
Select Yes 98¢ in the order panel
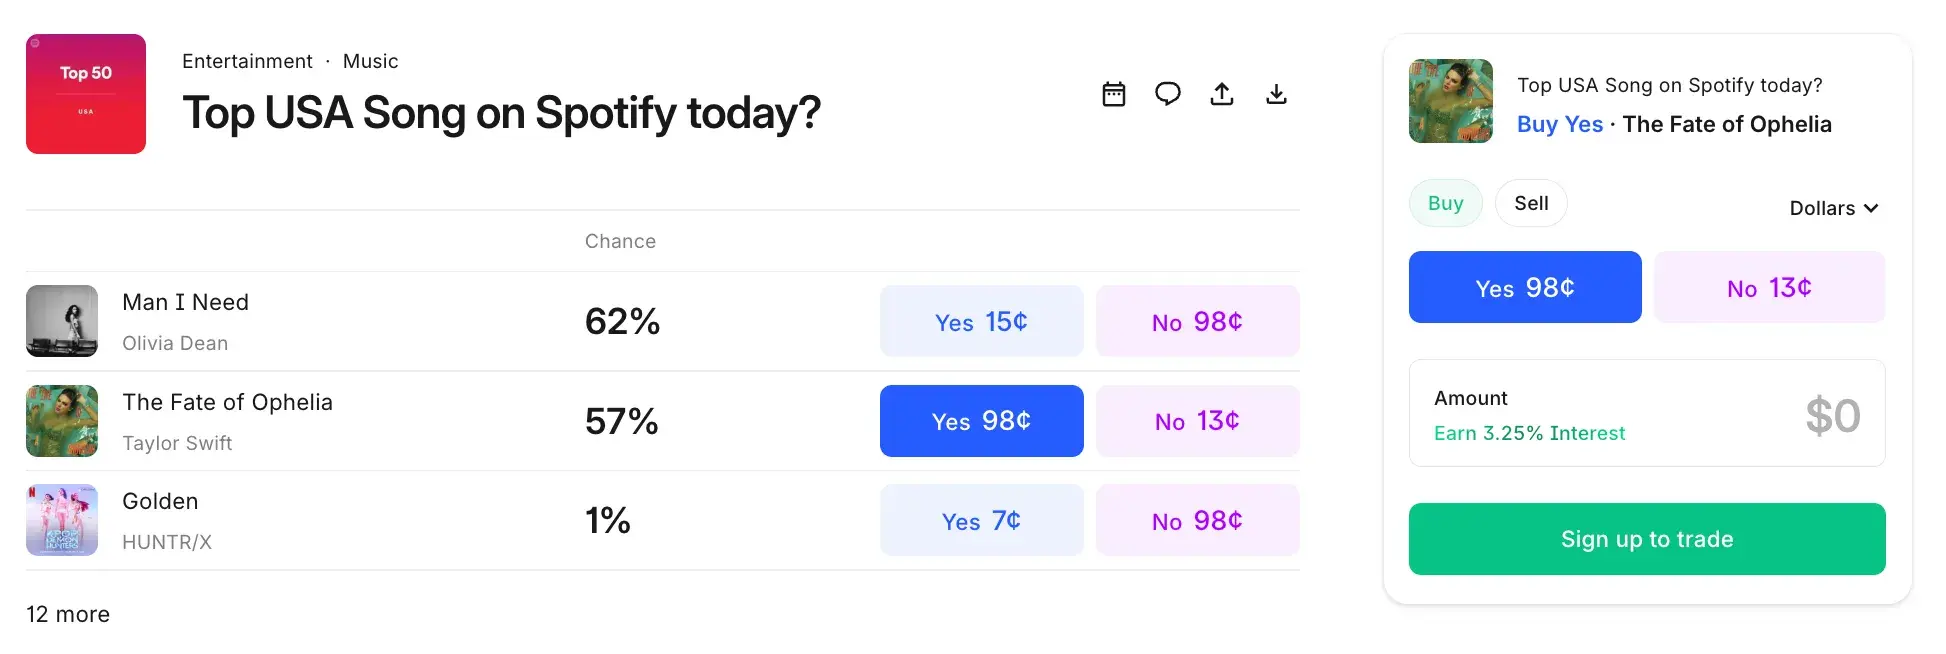pos(1524,287)
